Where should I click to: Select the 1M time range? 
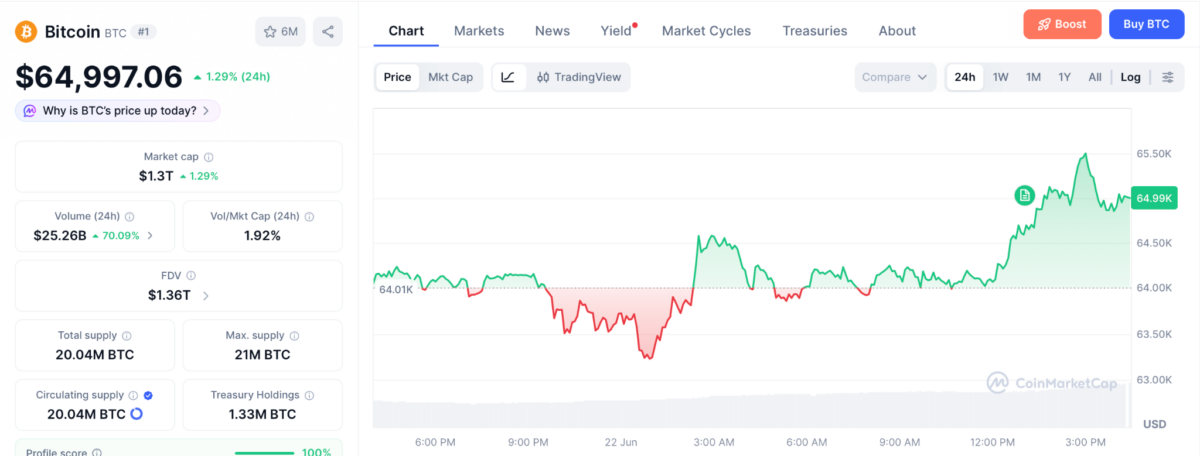1033,77
